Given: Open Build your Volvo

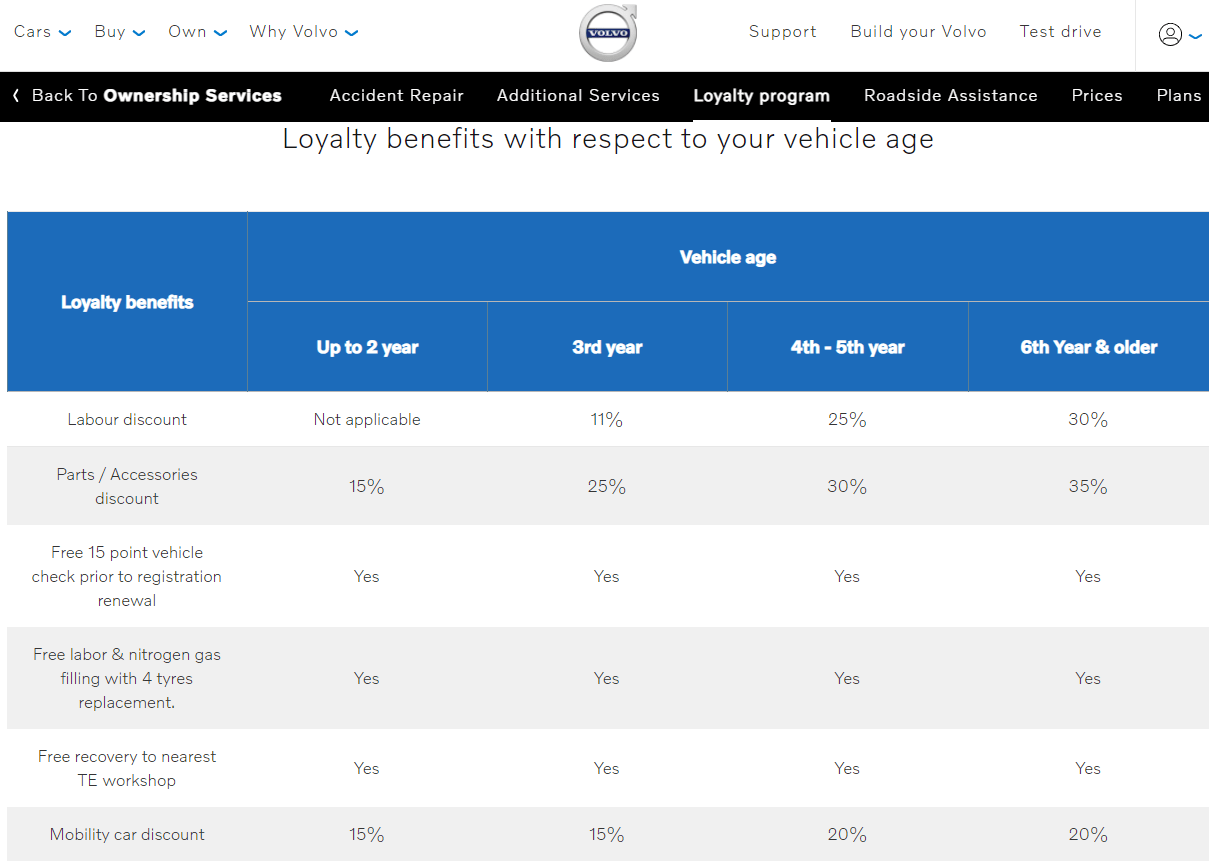Looking at the screenshot, I should 918,32.
